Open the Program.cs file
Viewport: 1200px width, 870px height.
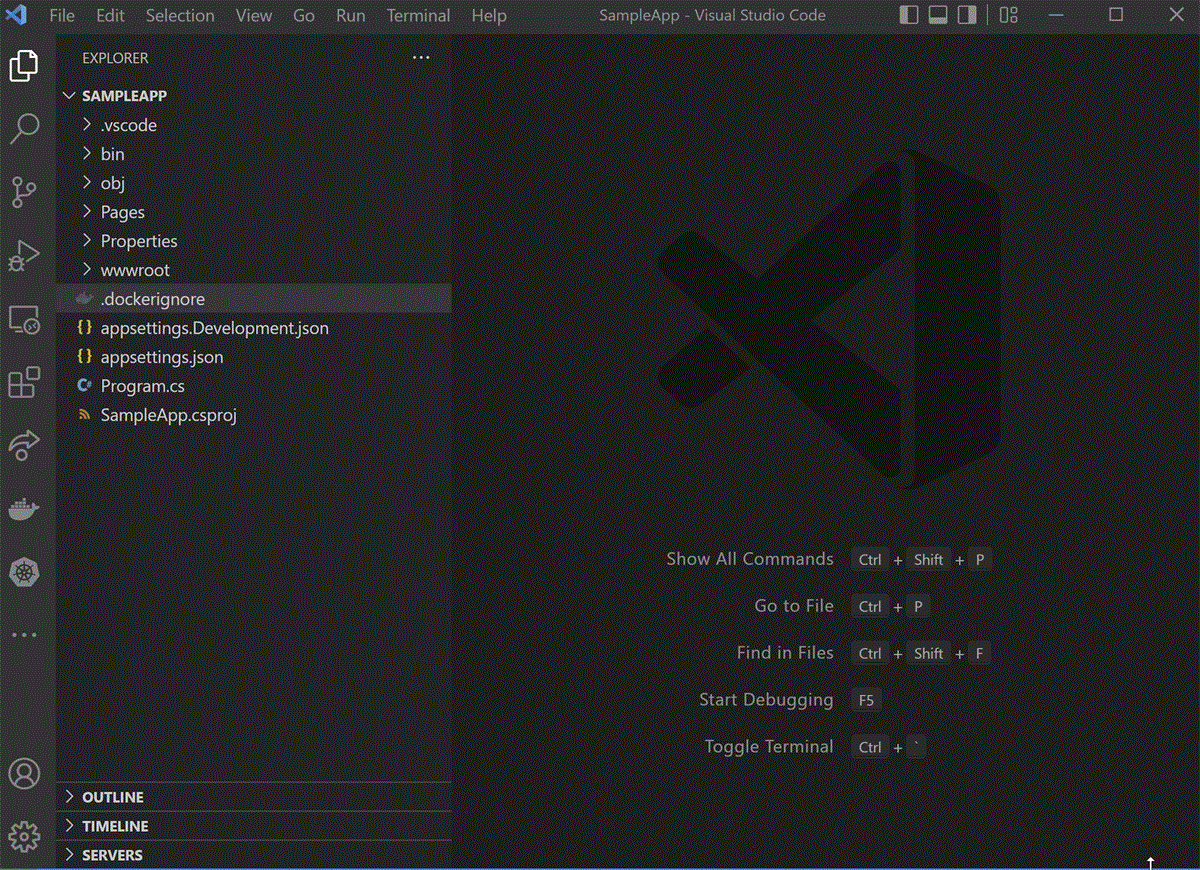253,386
